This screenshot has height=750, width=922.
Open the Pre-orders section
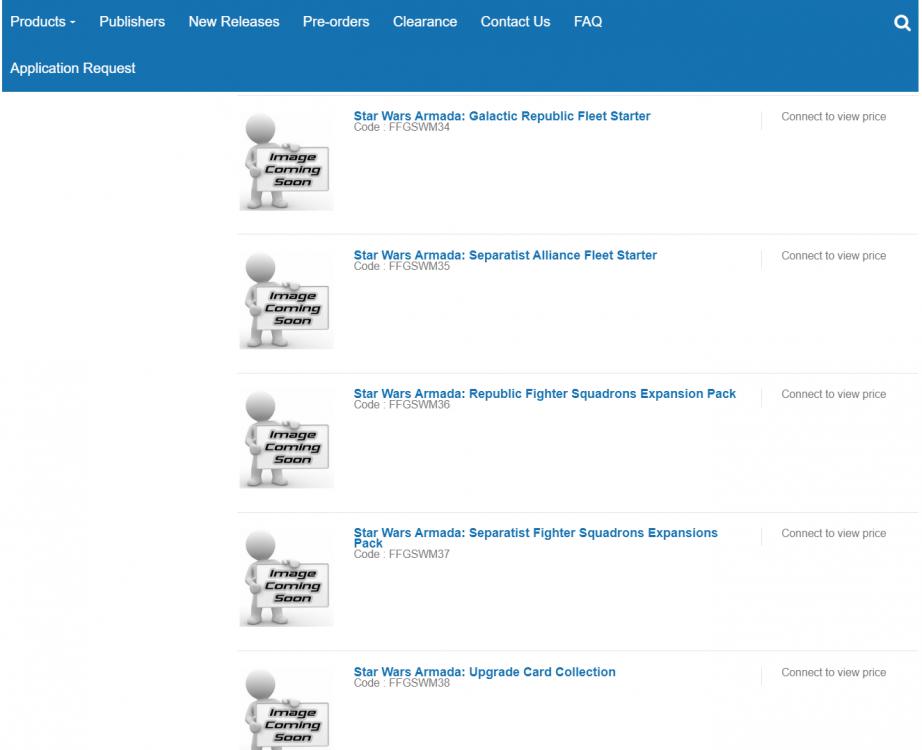coord(334,21)
